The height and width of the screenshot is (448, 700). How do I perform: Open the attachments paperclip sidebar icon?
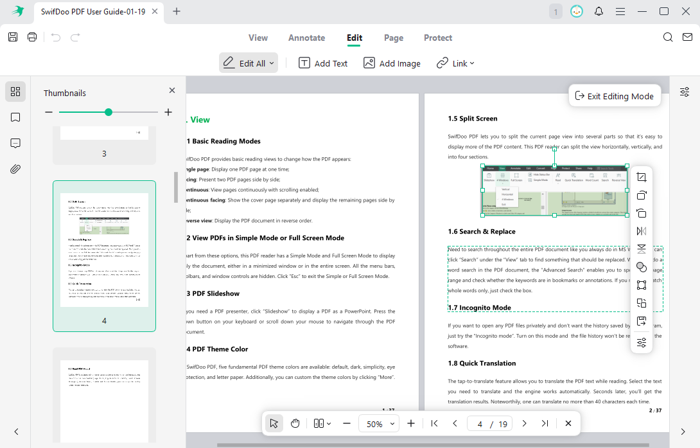15,169
